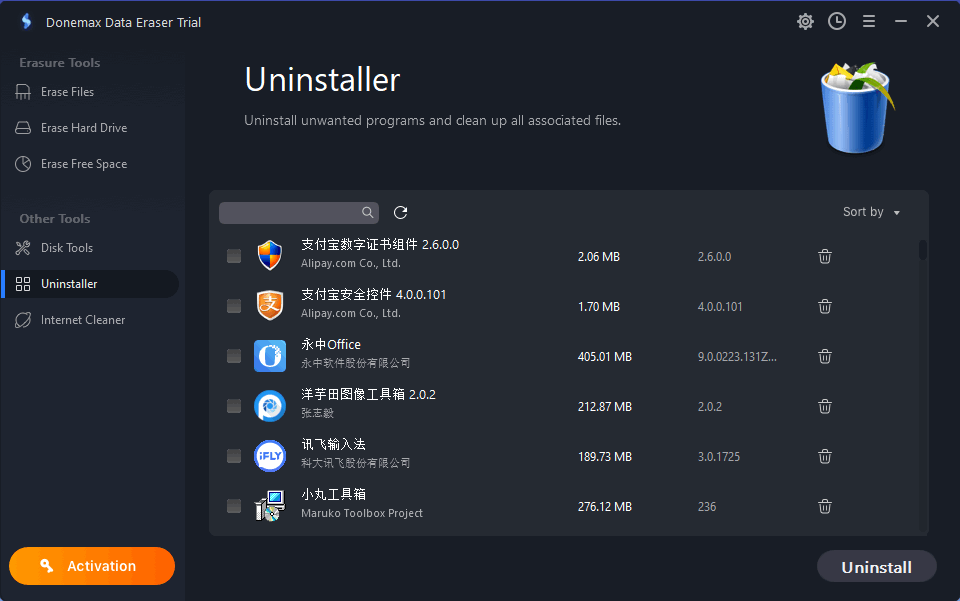Click trash icon for 讯飞输入法
The width and height of the screenshot is (960, 601).
pyautogui.click(x=825, y=457)
